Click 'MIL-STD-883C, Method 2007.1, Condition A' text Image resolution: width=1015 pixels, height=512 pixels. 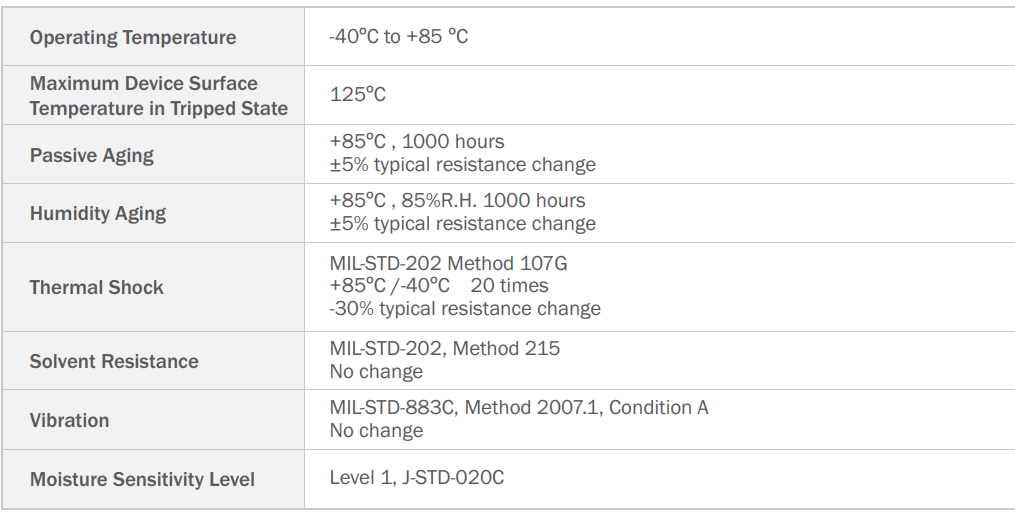point(519,408)
